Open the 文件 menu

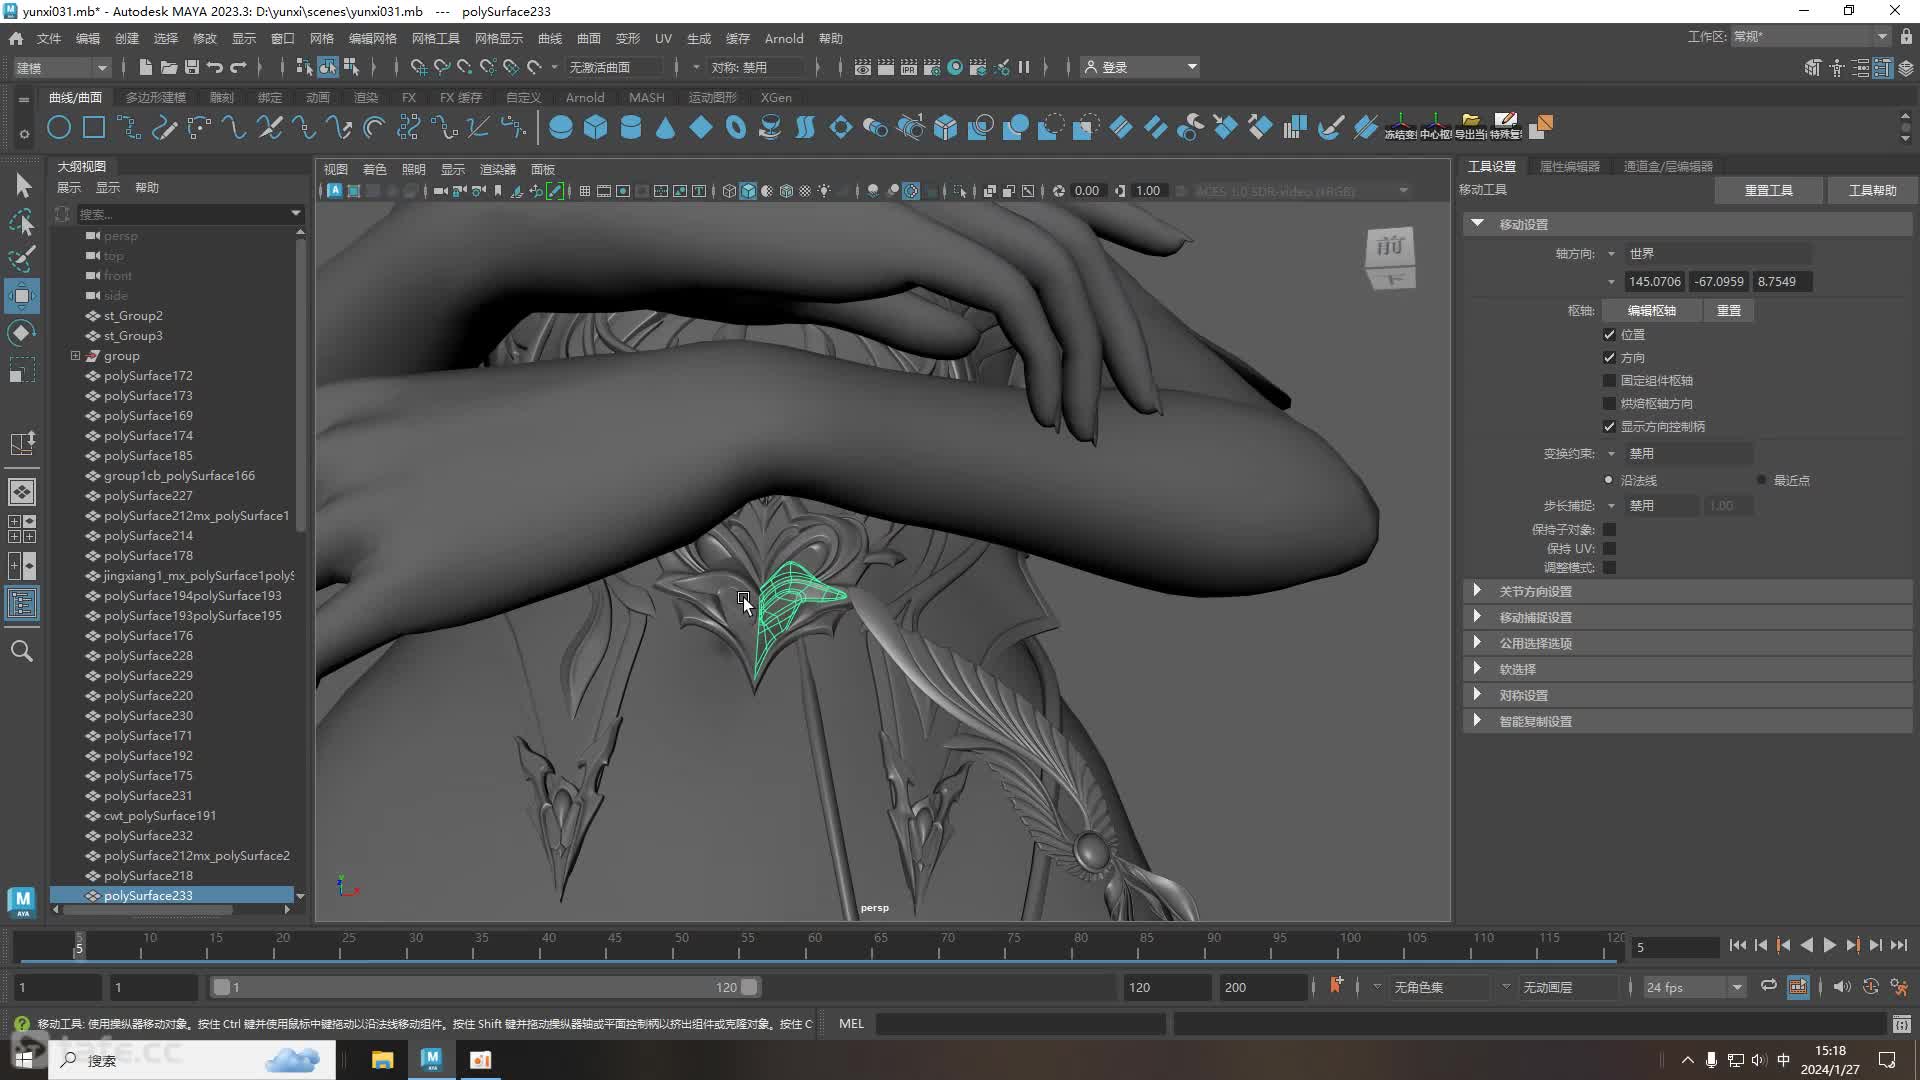click(49, 38)
